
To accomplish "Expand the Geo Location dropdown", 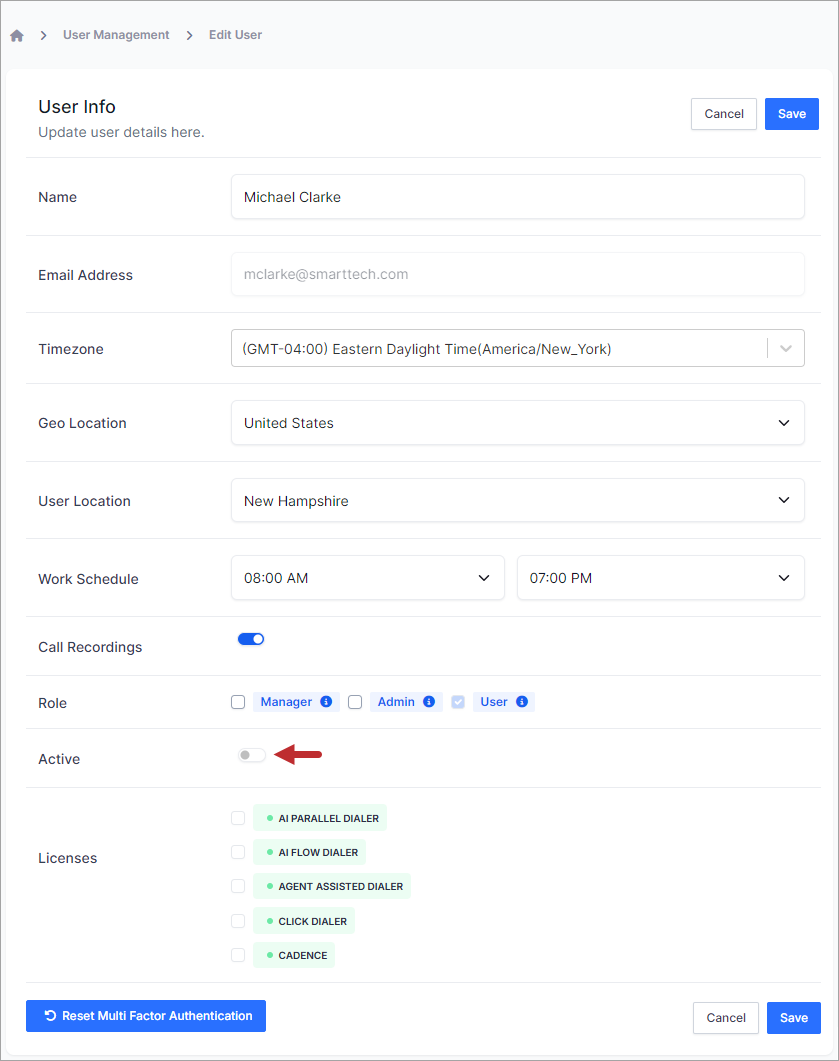I will click(x=518, y=423).
